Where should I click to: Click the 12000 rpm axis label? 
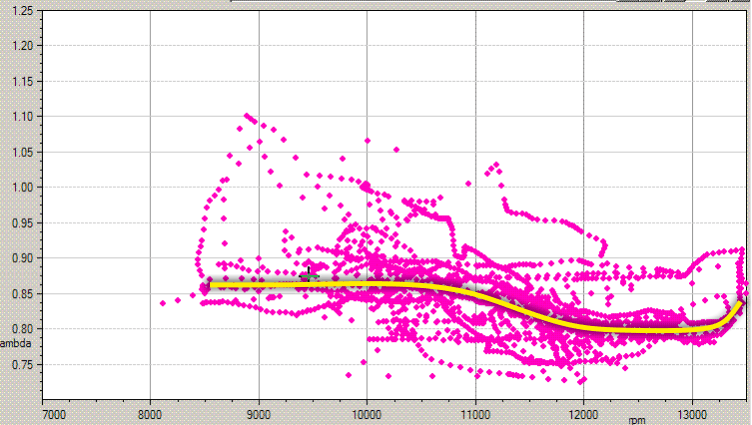(x=584, y=414)
